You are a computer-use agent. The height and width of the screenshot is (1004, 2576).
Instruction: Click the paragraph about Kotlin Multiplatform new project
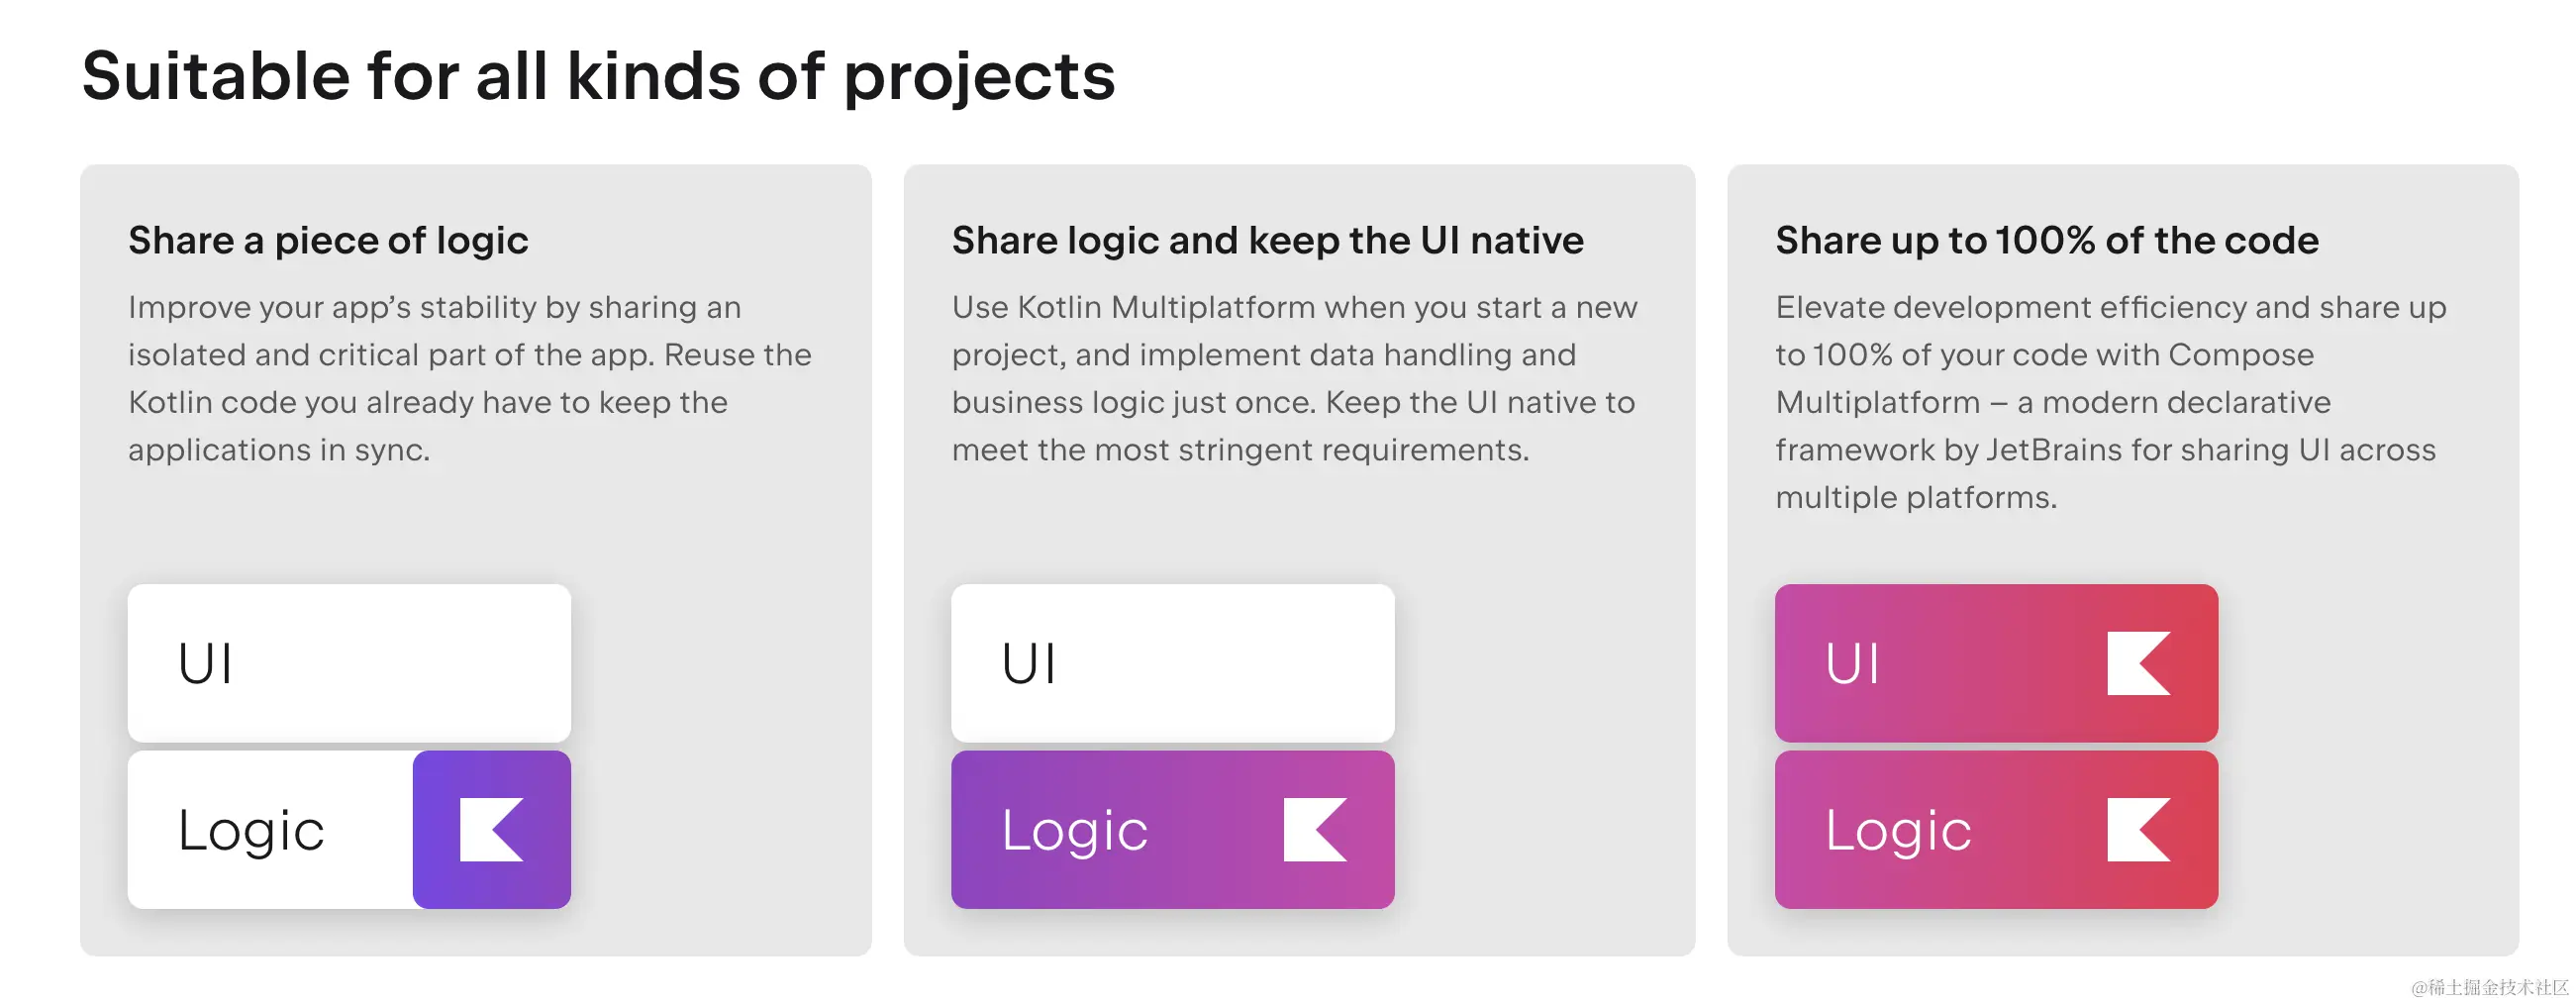point(1294,378)
